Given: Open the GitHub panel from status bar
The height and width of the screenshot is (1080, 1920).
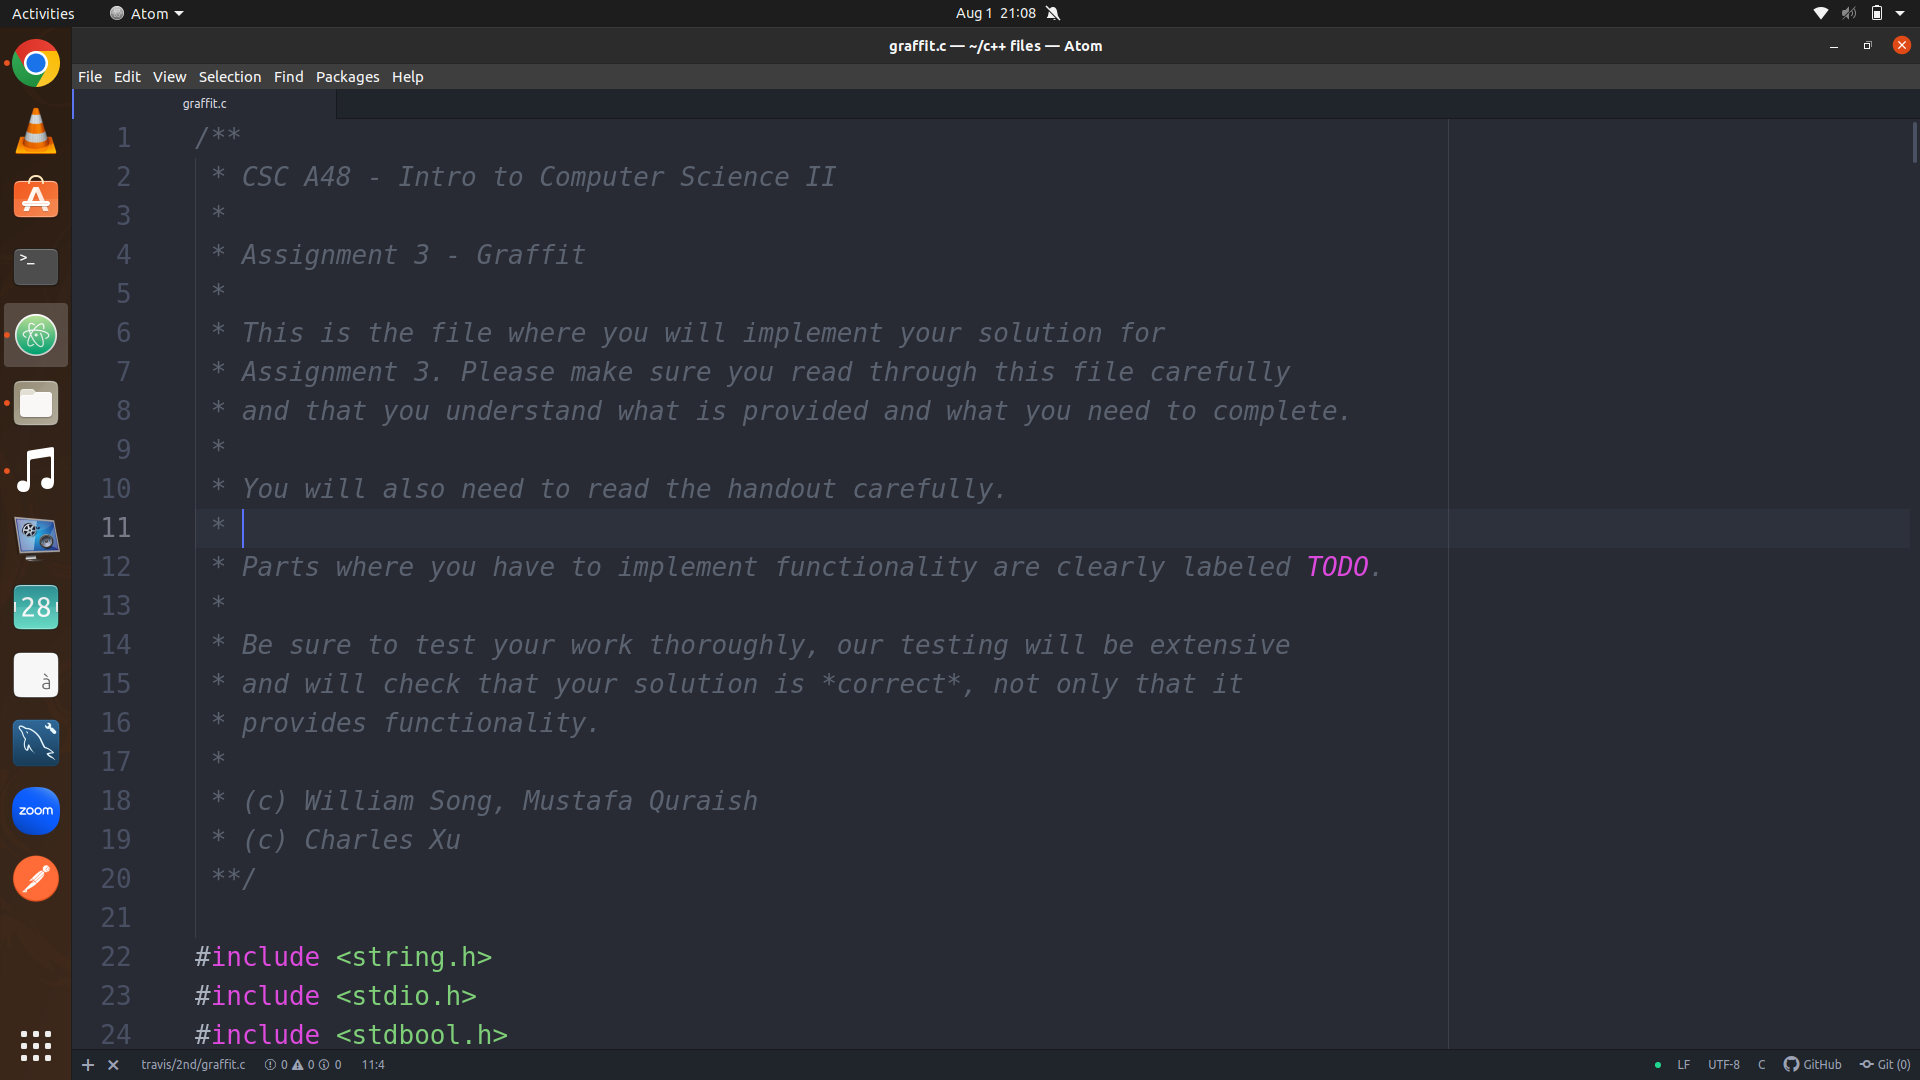Looking at the screenshot, I should (x=1812, y=1065).
